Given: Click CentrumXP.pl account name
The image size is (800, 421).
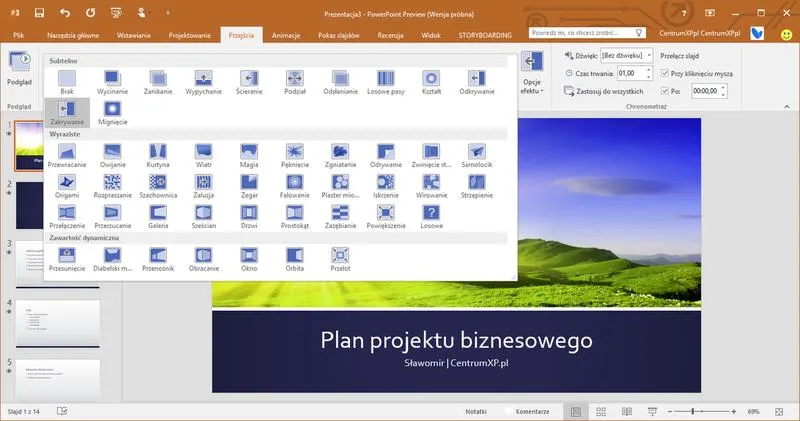Looking at the screenshot, I should click(699, 34).
